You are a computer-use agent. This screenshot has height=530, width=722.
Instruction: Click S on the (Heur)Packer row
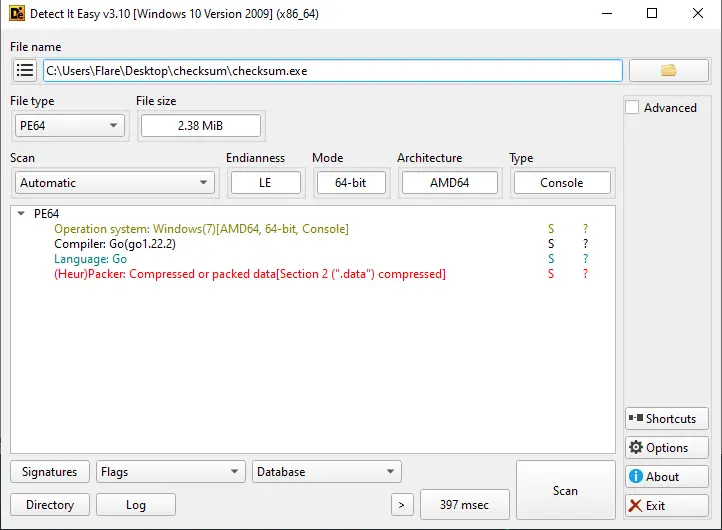[551, 274]
